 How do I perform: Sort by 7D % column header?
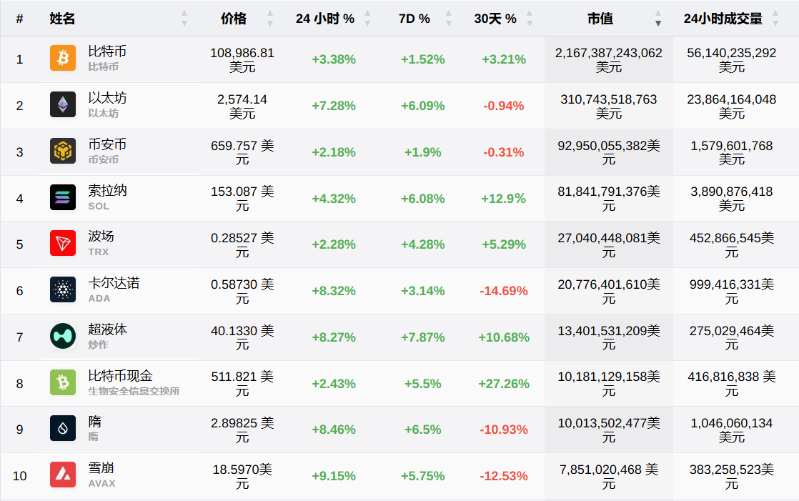(x=416, y=19)
